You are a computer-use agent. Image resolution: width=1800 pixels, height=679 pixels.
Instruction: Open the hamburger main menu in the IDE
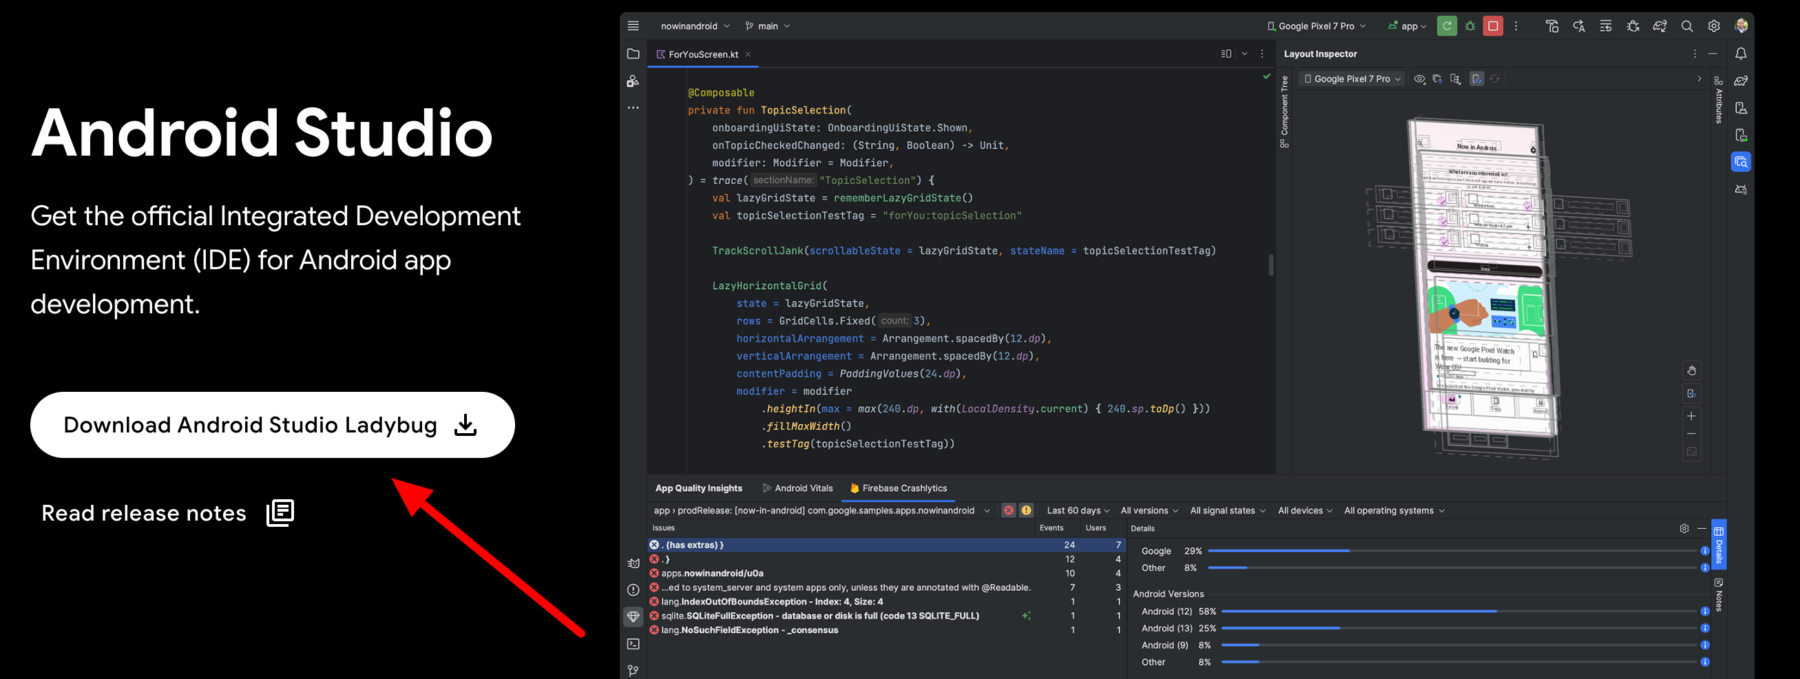[x=633, y=26]
